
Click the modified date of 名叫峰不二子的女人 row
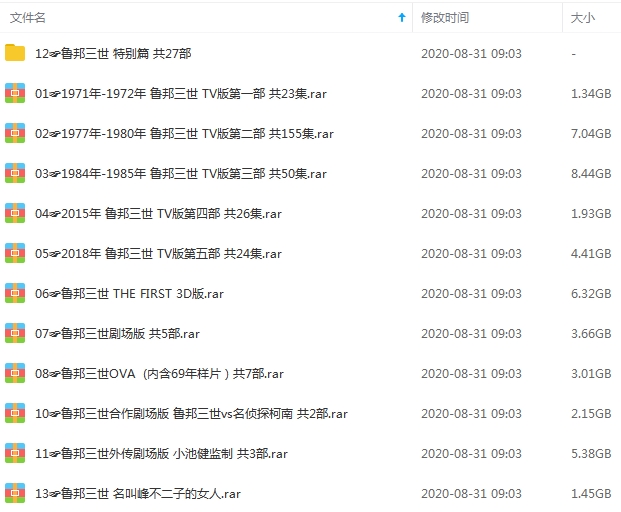pyautogui.click(x=471, y=493)
